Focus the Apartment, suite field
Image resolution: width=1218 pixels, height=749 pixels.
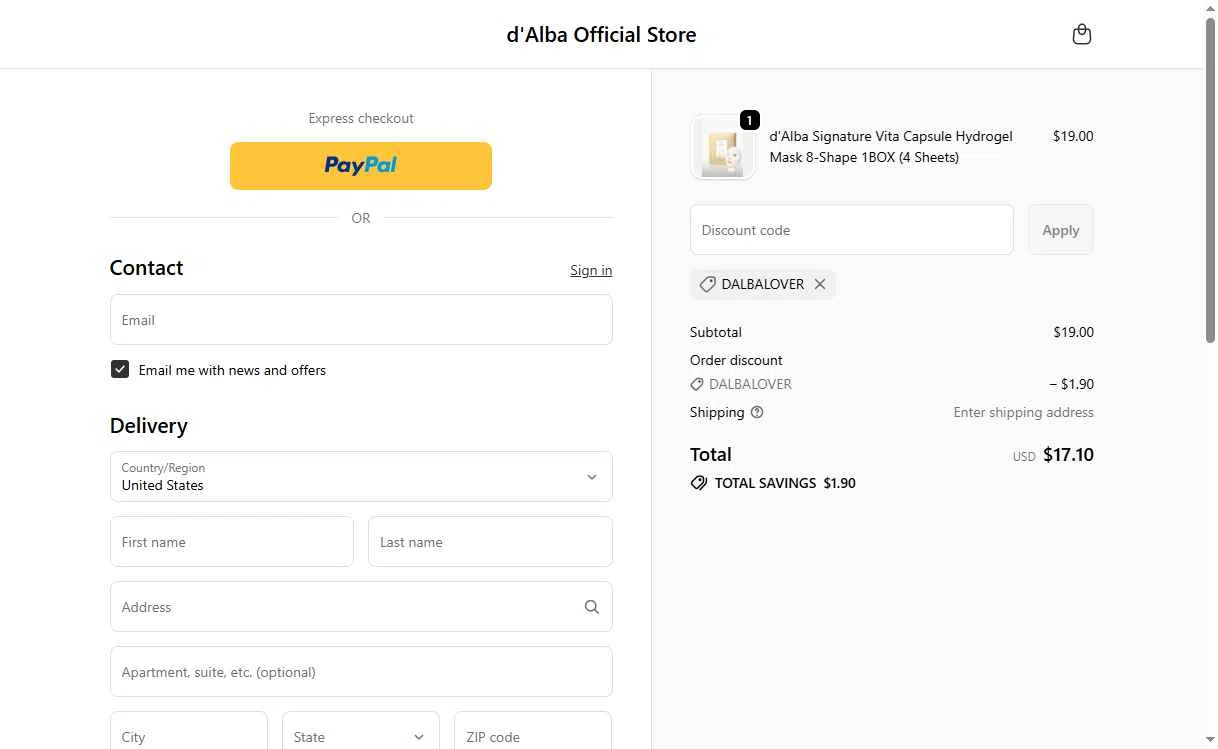pos(361,672)
